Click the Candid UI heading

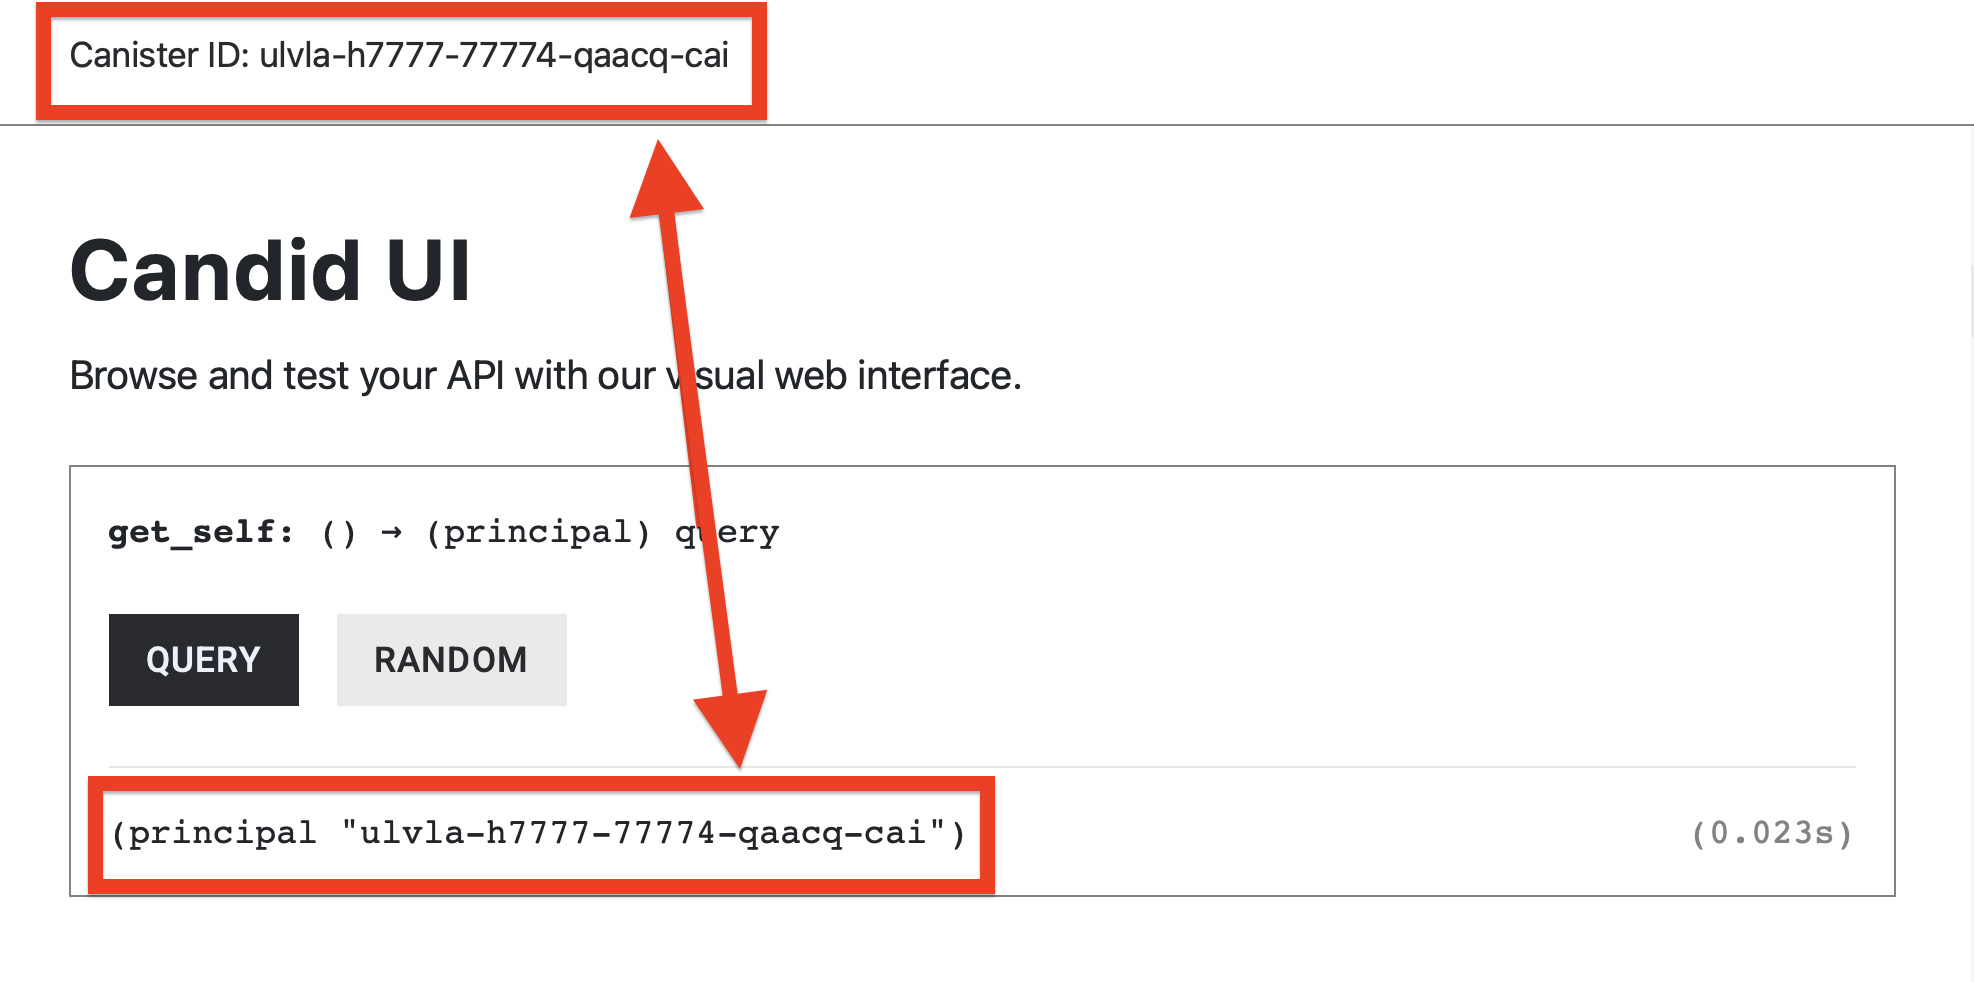pyautogui.click(x=270, y=268)
